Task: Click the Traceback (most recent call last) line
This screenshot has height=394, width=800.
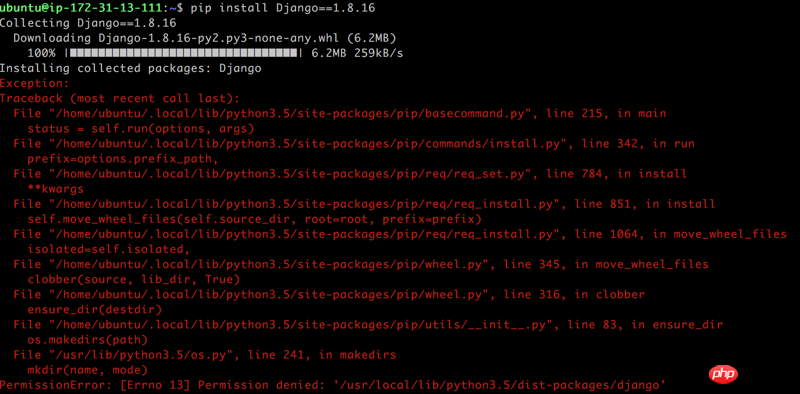Action: [119, 98]
